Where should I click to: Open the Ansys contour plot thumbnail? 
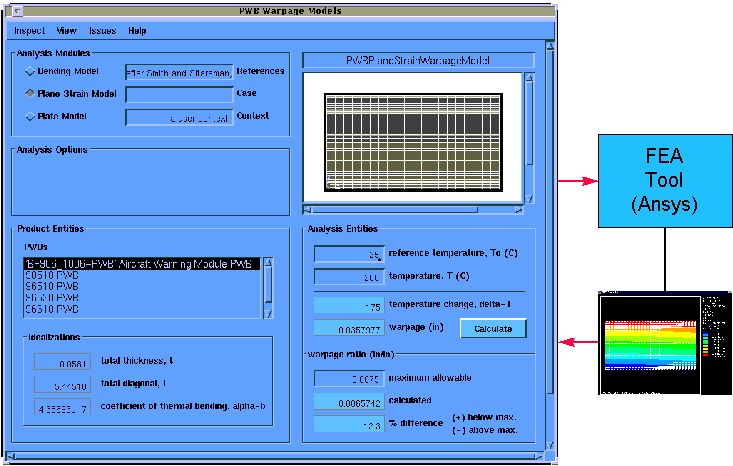coord(665,345)
